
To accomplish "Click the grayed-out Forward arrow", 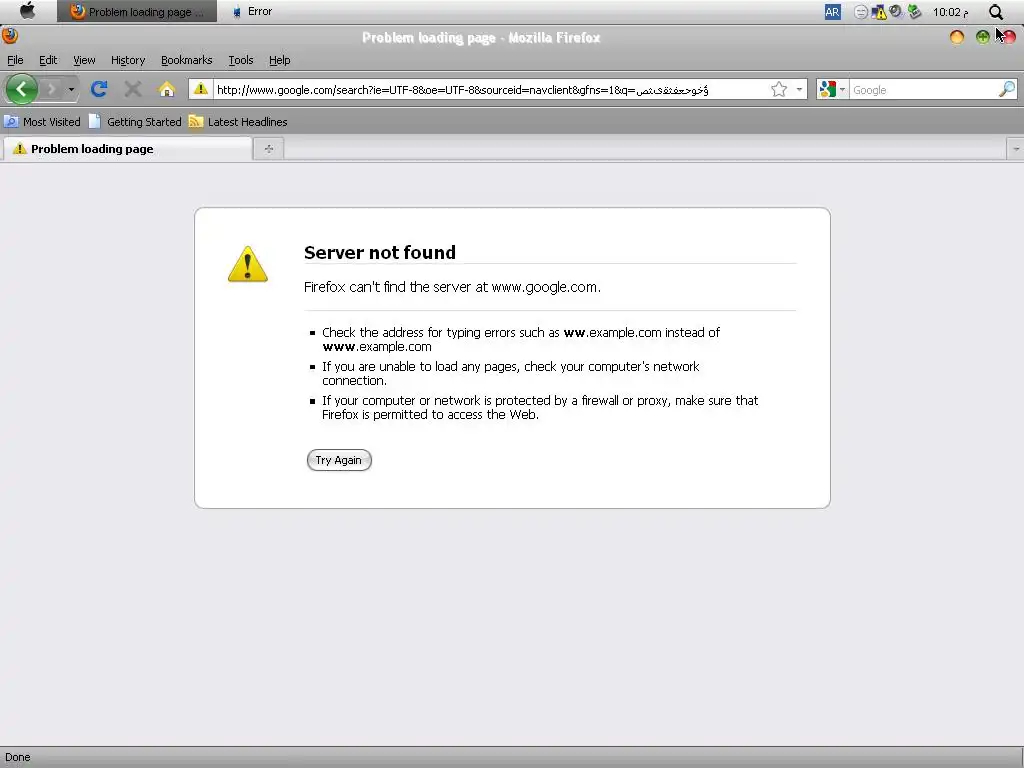I will tap(52, 89).
